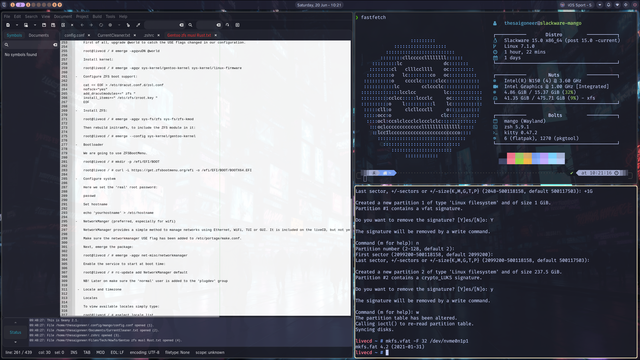
Task: Click the notification bell icon in top bar
Action: 608,5
